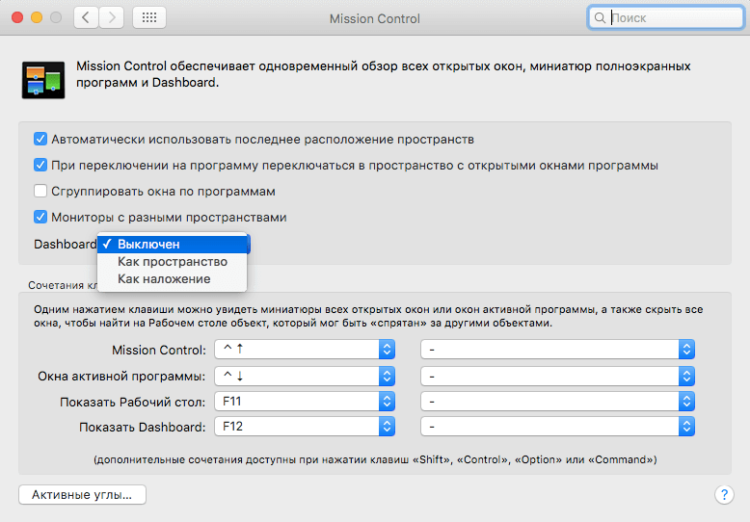
Task: Open help with the question mark button
Action: click(724, 494)
